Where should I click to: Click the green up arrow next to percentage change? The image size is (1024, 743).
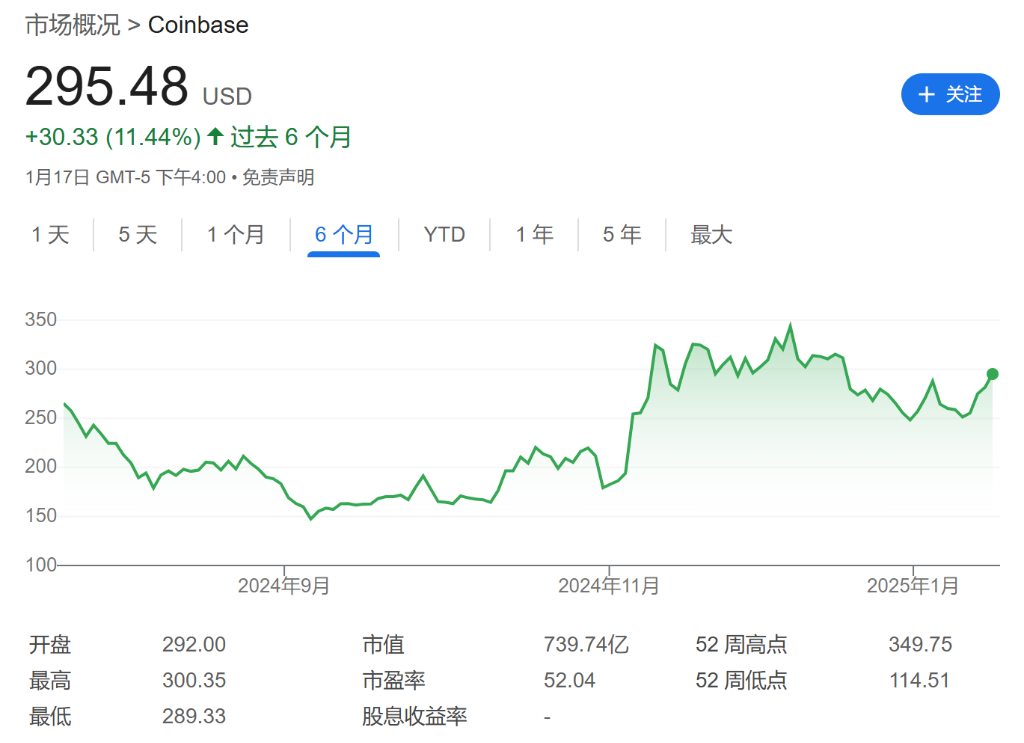214,136
